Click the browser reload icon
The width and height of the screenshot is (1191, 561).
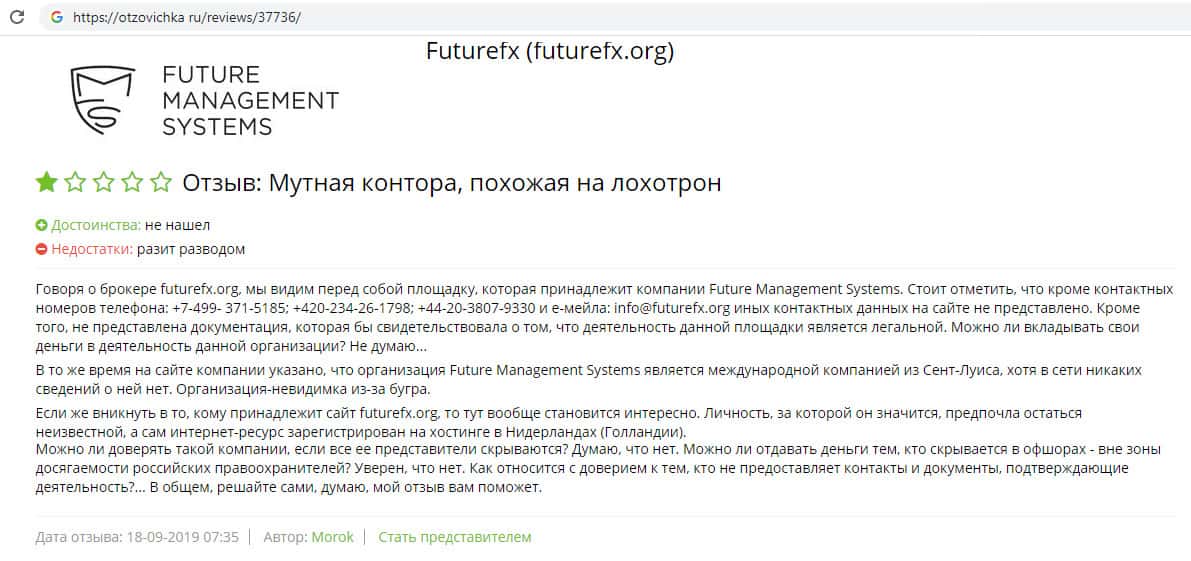17,17
